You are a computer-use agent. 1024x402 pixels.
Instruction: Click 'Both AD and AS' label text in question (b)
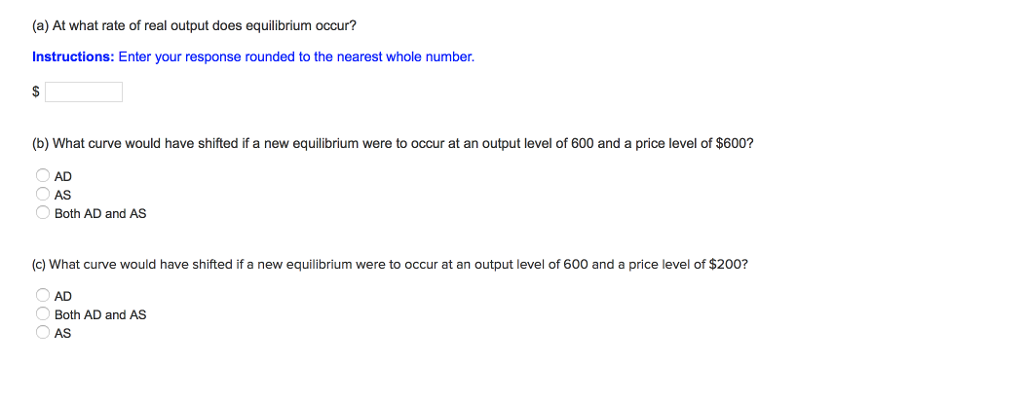coord(100,214)
